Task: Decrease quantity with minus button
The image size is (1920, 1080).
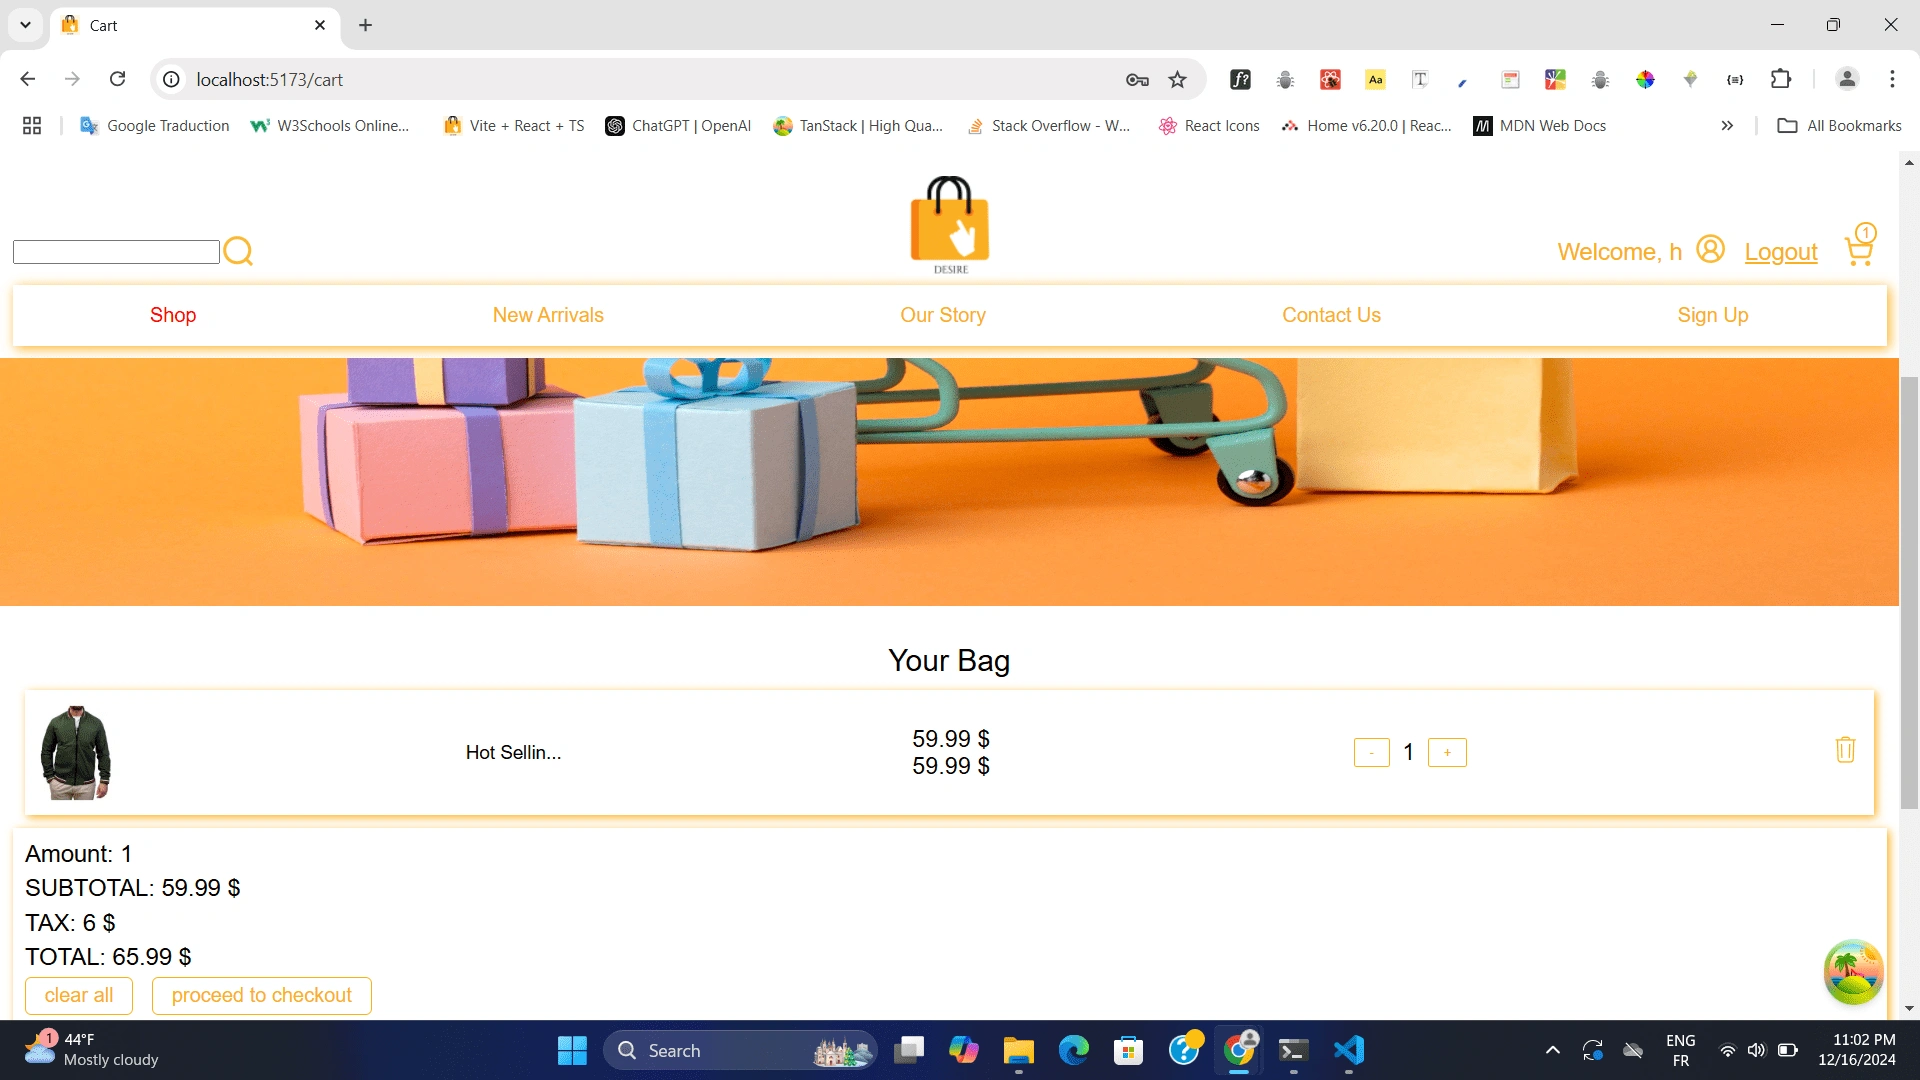Action: click(x=1371, y=752)
